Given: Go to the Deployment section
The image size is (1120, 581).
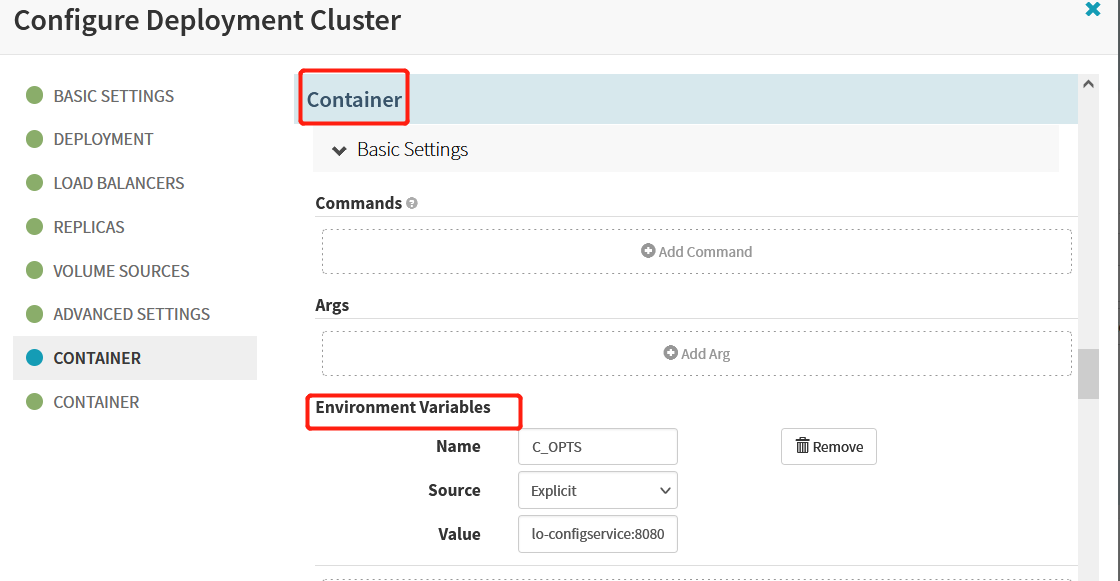Looking at the screenshot, I should point(104,139).
